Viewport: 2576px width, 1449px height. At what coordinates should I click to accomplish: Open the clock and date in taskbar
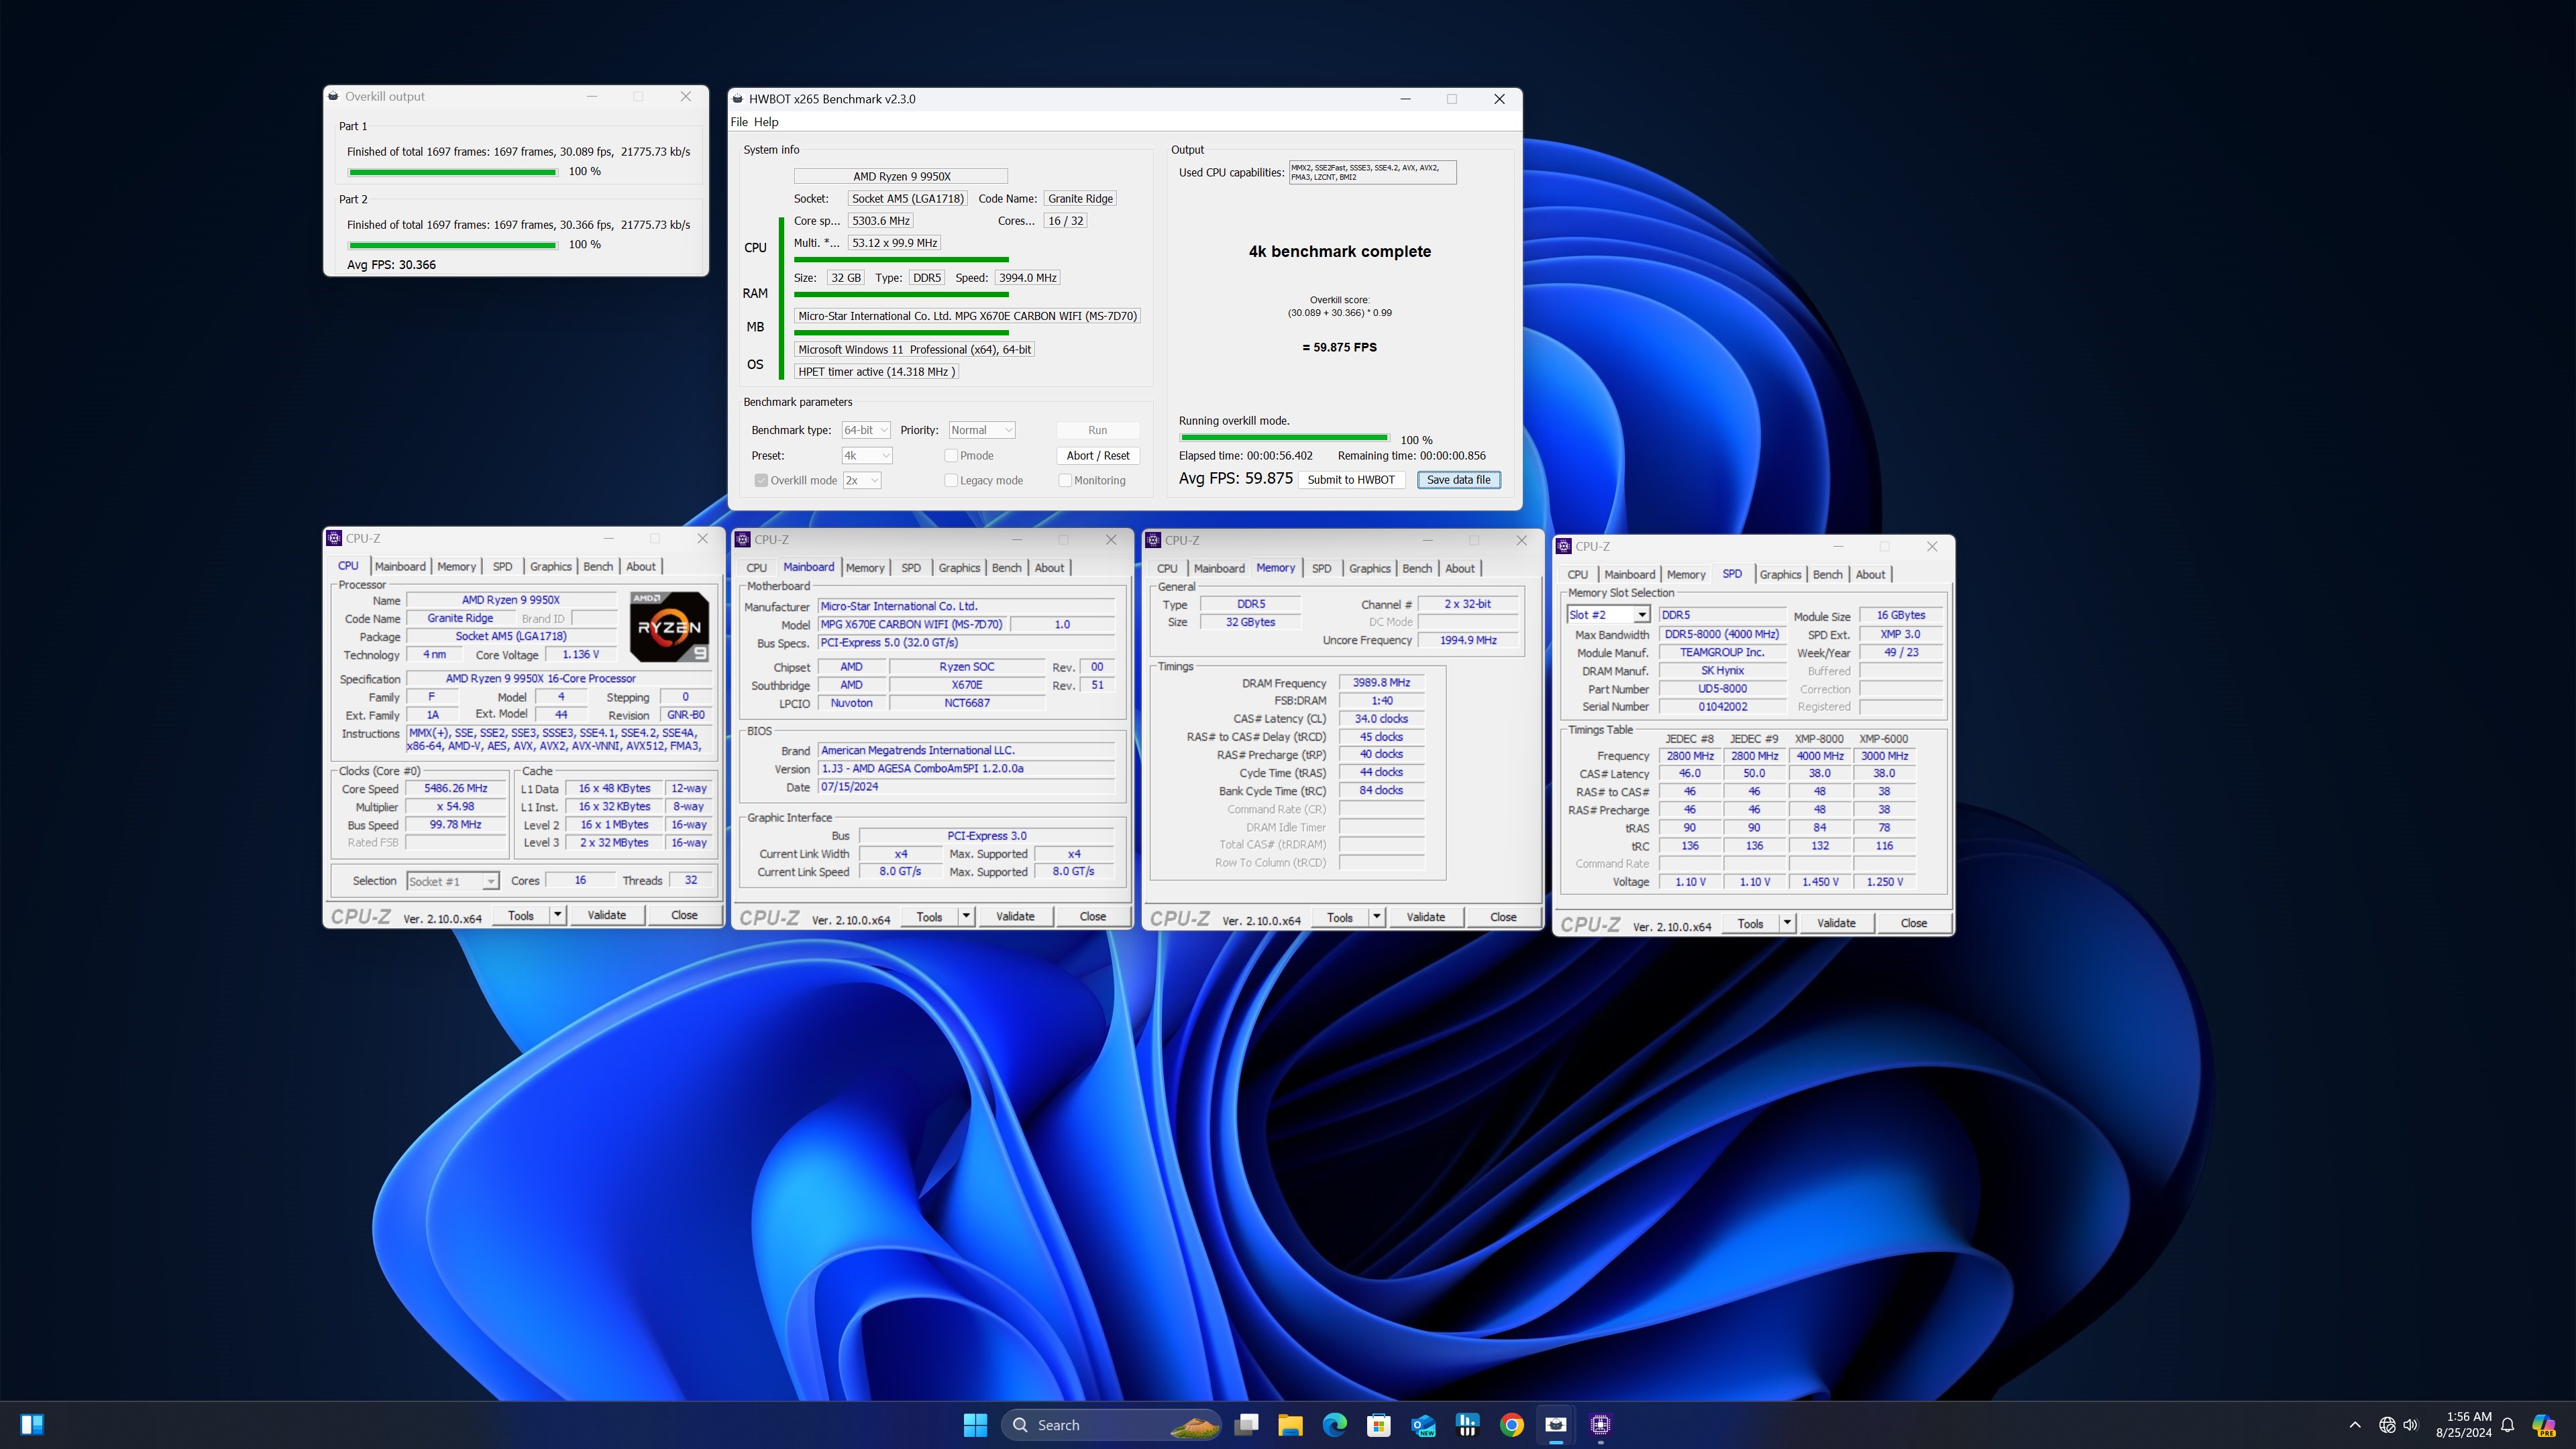(x=2463, y=1425)
